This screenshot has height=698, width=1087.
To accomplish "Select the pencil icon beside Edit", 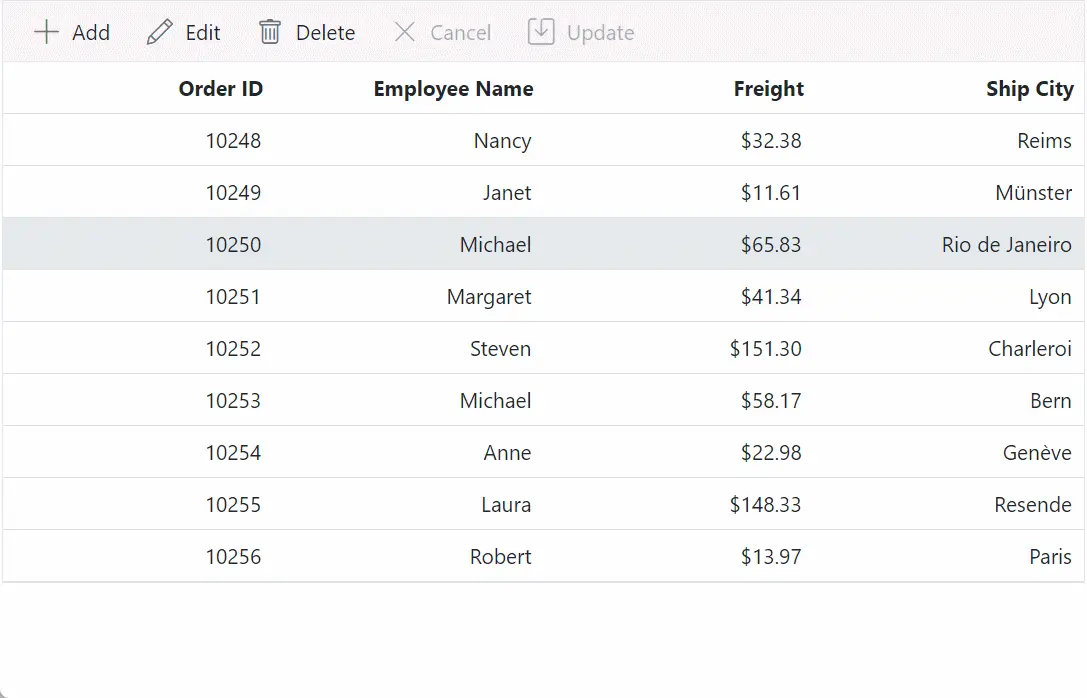I will pyautogui.click(x=158, y=31).
